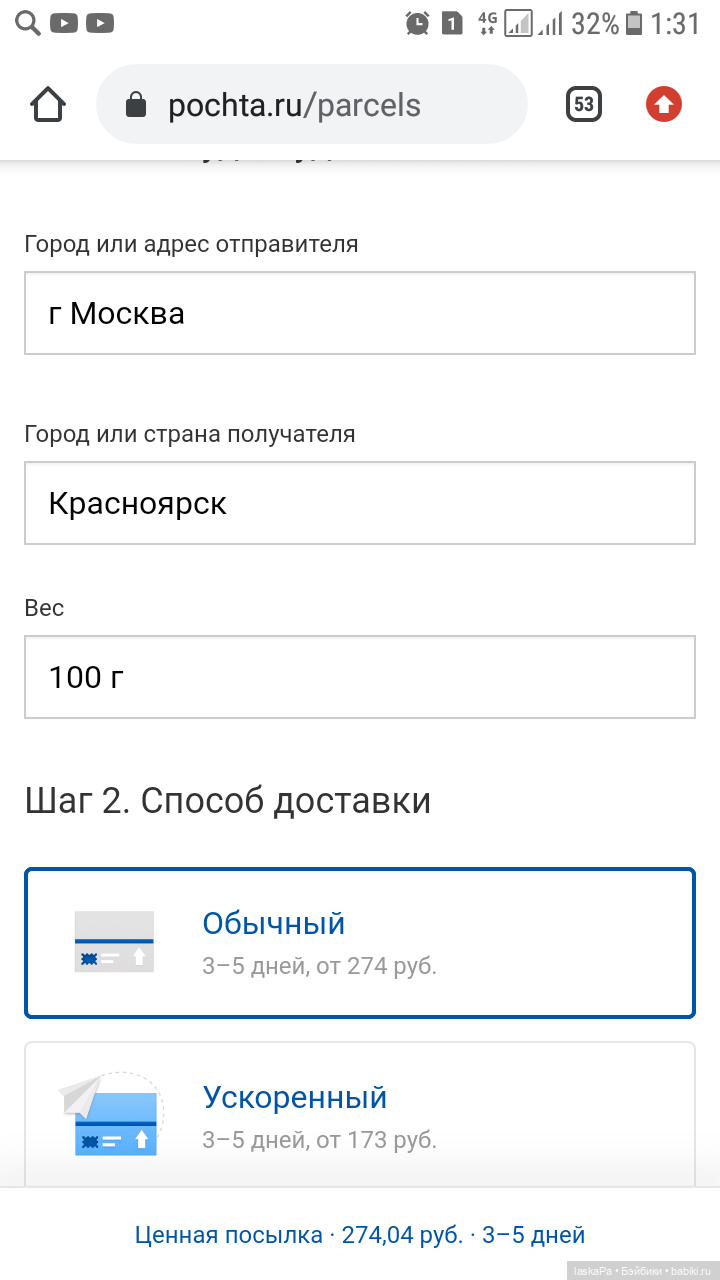Open the Ценная посылка 274,04 руб. summary

(x=360, y=1235)
